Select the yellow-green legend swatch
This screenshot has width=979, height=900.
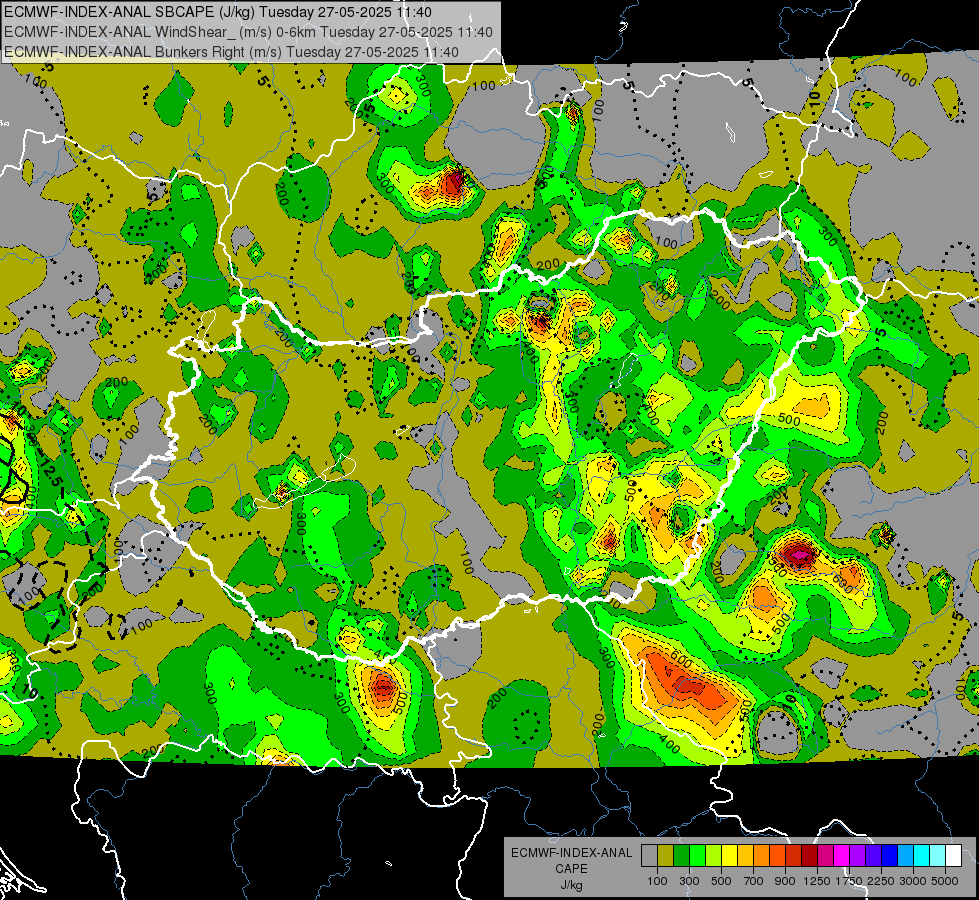[714, 856]
